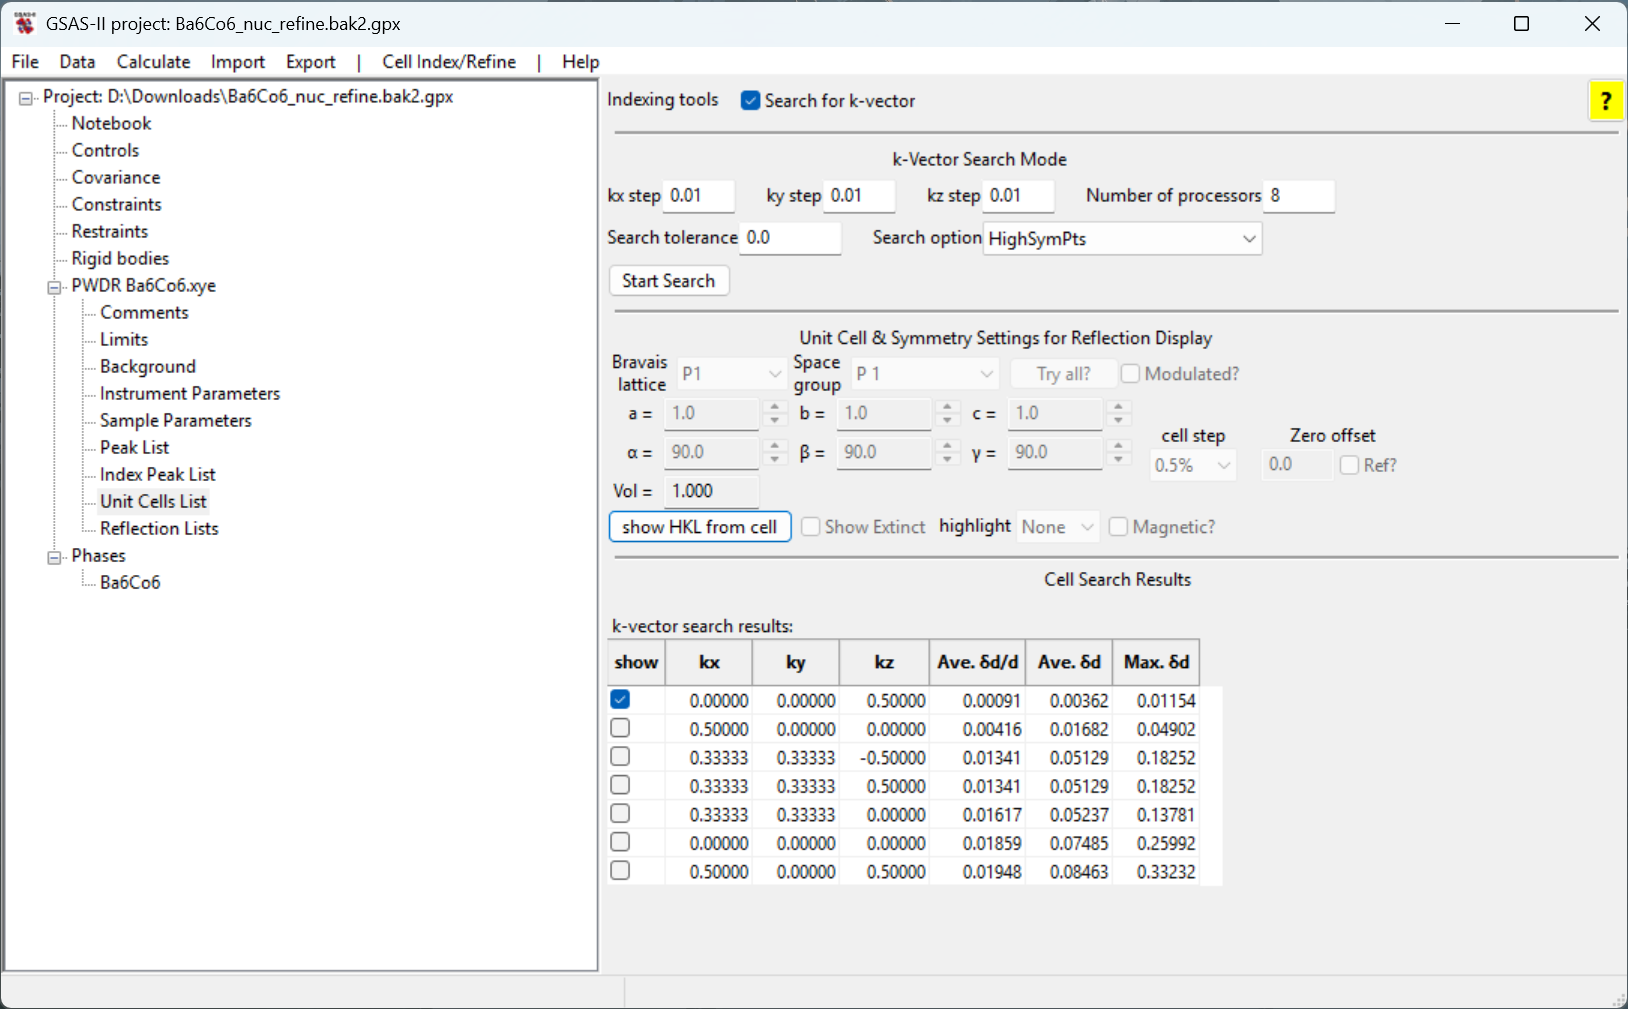The image size is (1628, 1009).
Task: Open the Bravais lattice P1 dropdown
Action: [732, 374]
